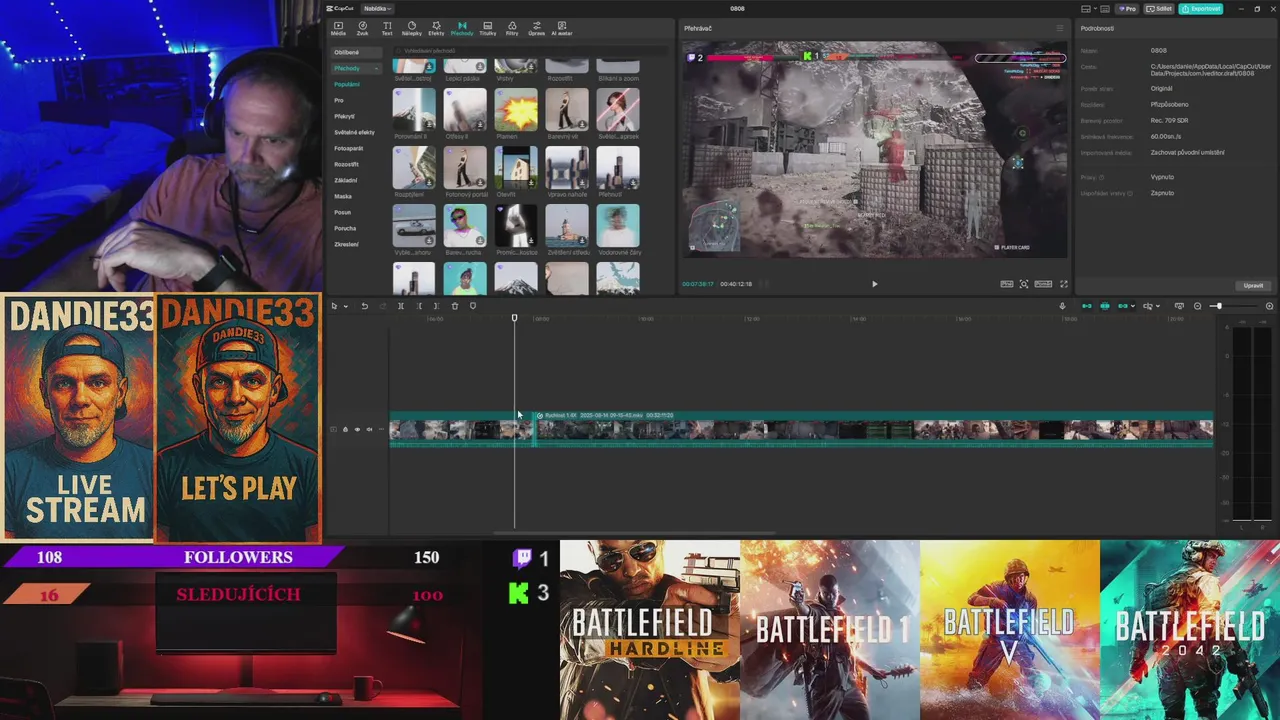
Task: Open the player panel hamburger menu
Action: point(1060,28)
